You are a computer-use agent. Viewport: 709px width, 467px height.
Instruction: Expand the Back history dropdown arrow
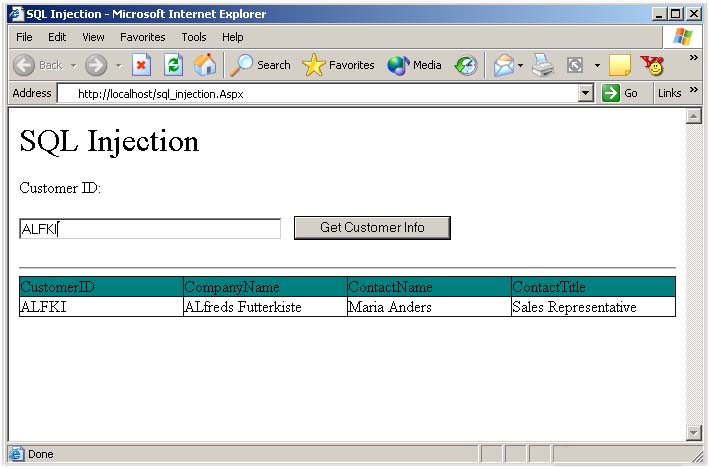point(73,65)
